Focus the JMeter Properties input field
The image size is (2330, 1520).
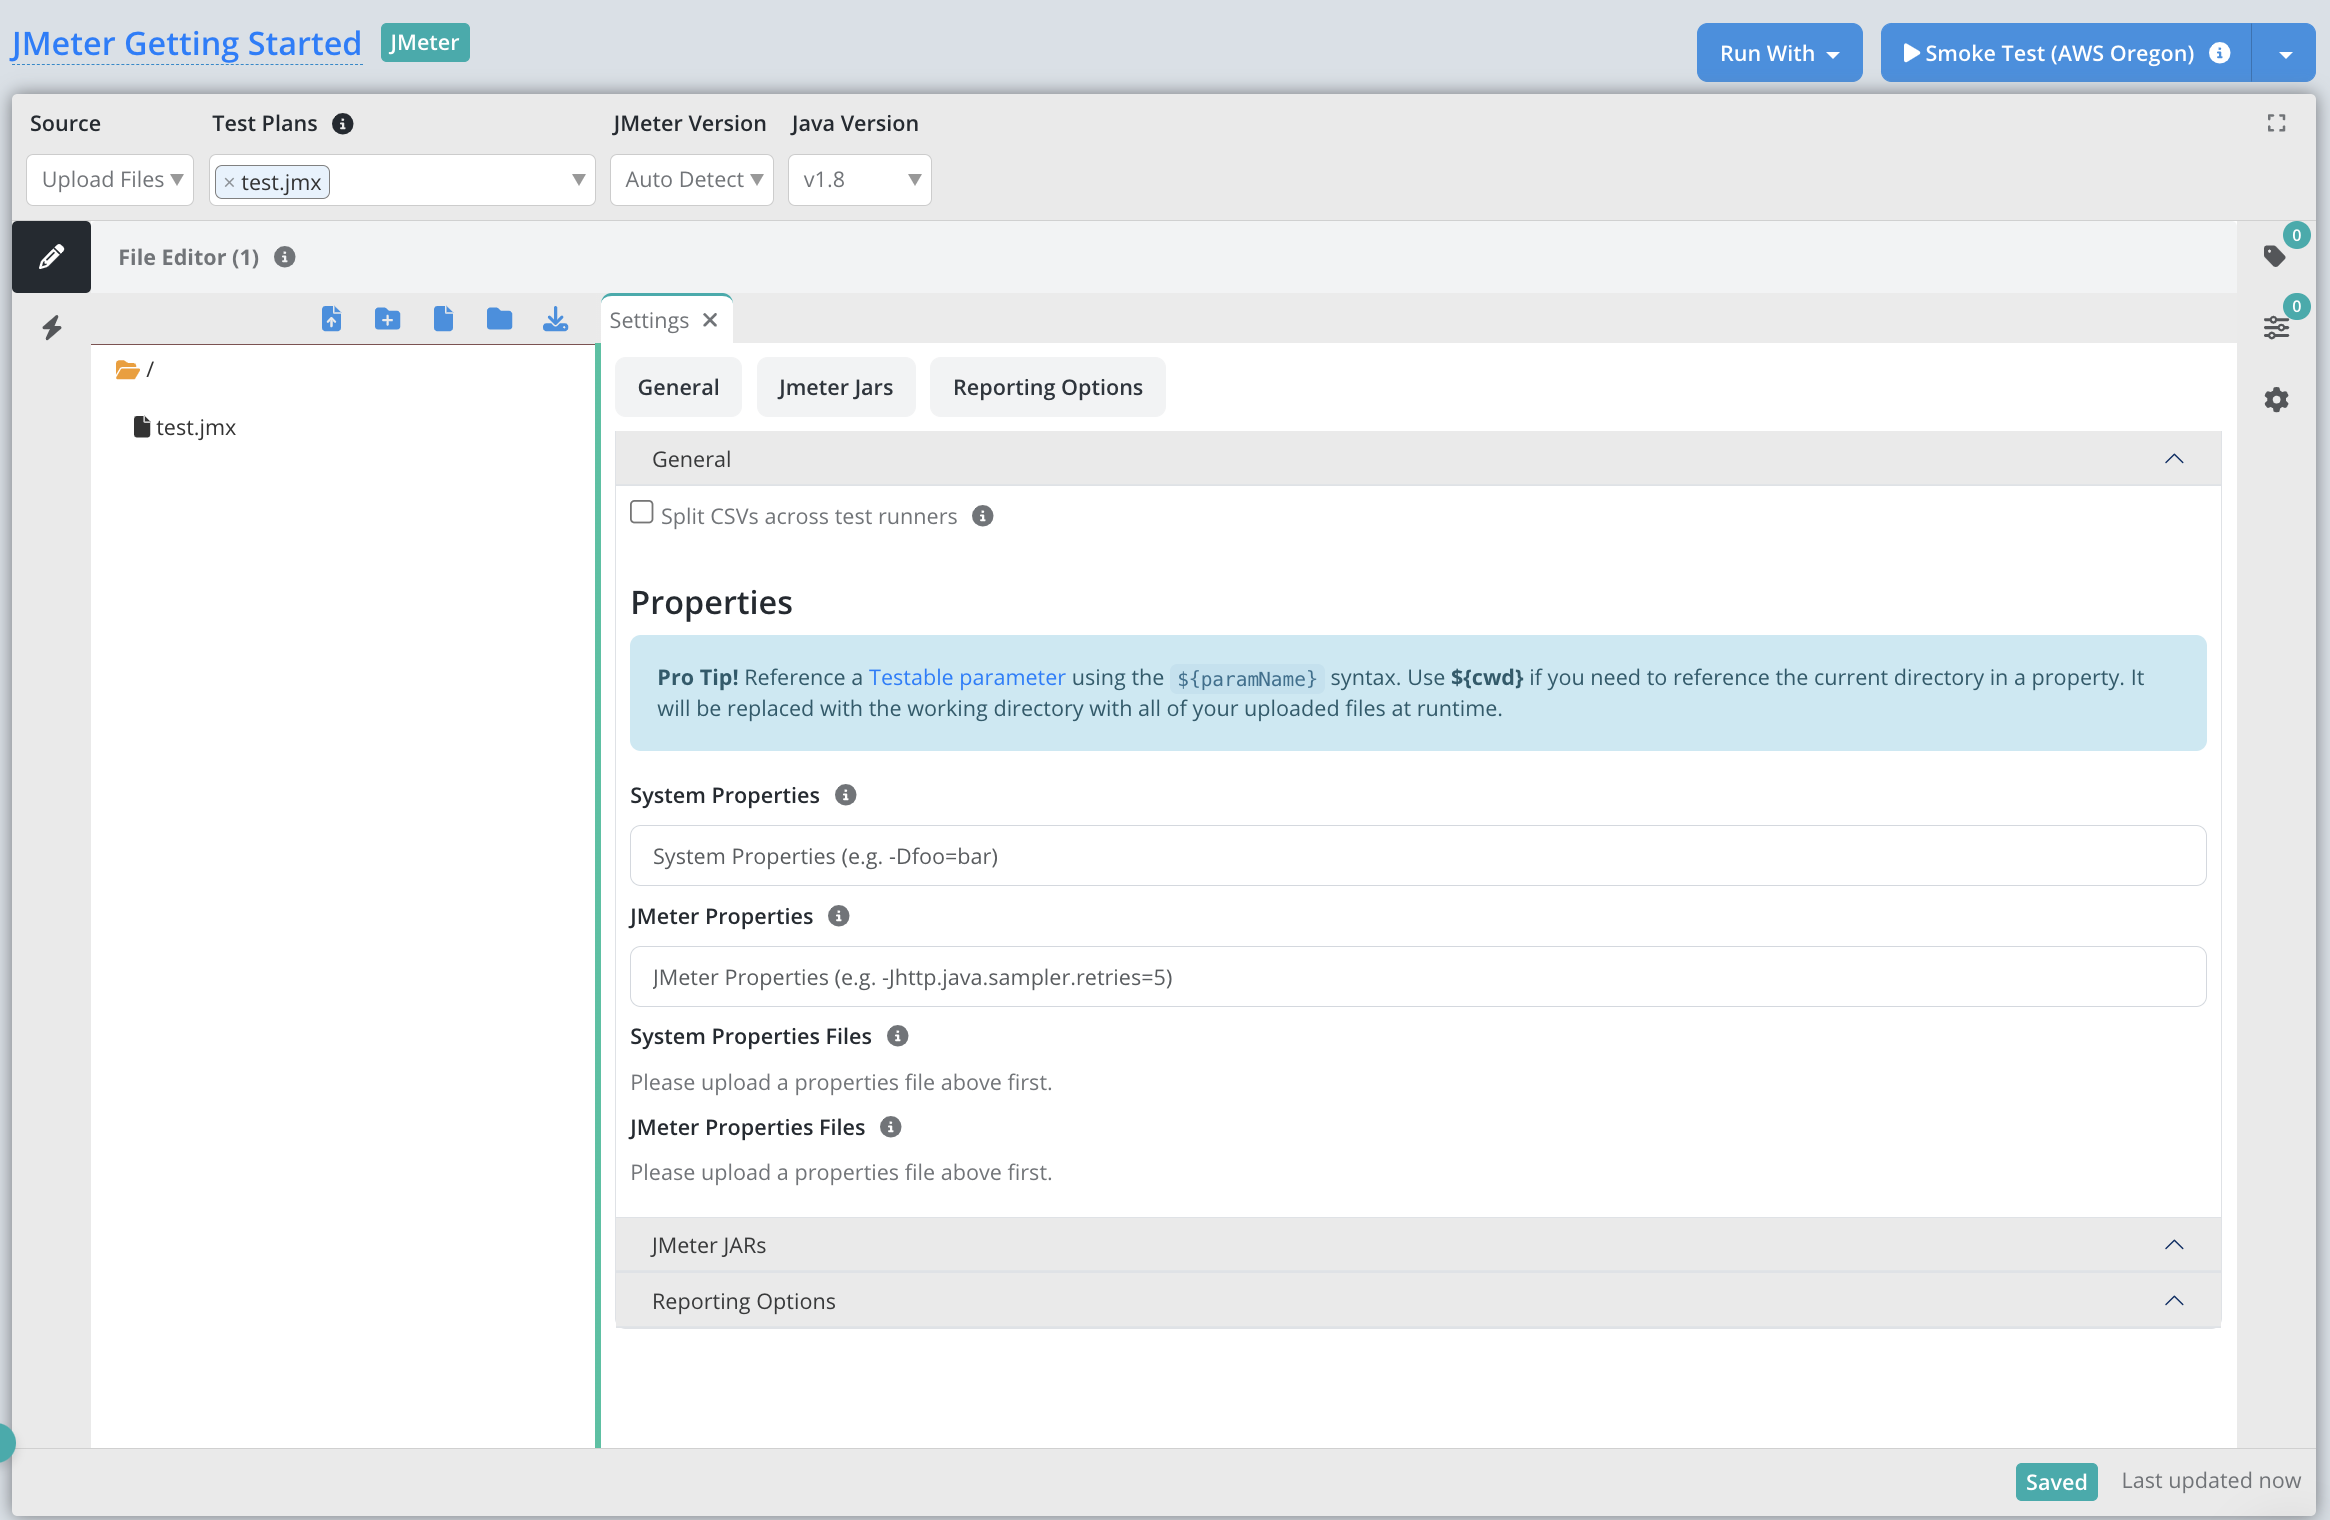click(1418, 976)
